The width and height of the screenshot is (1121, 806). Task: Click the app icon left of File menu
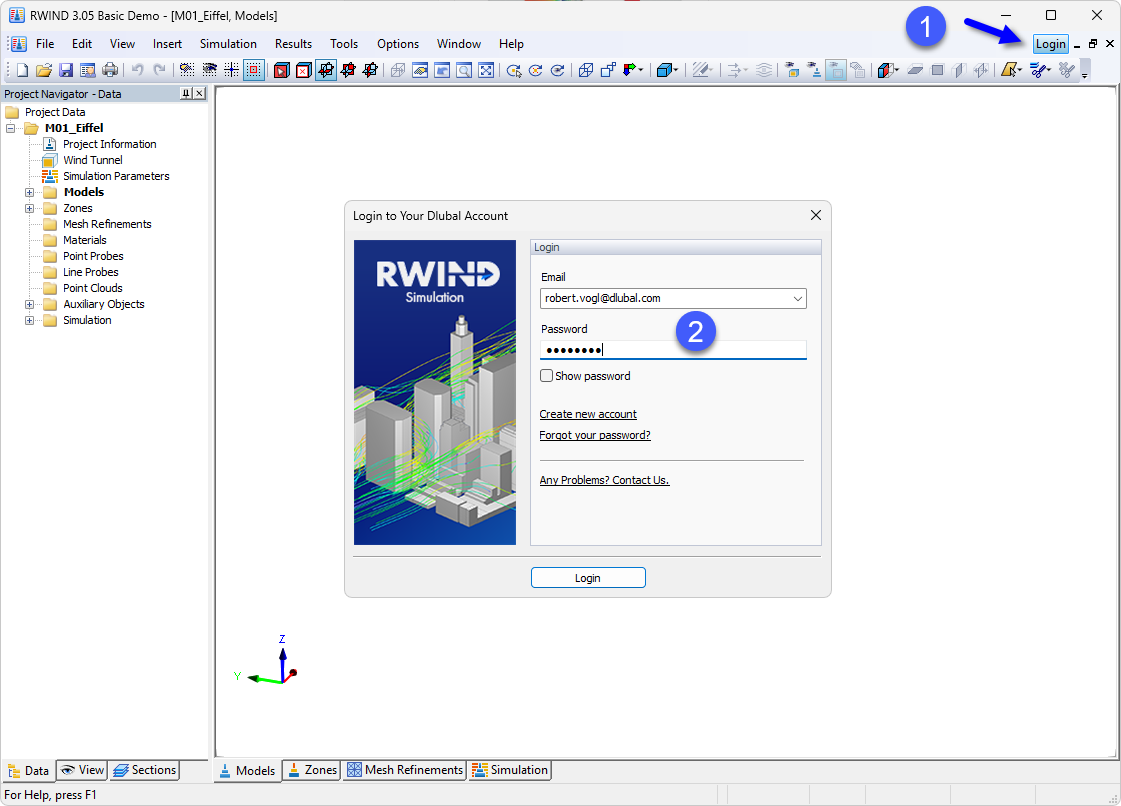19,44
